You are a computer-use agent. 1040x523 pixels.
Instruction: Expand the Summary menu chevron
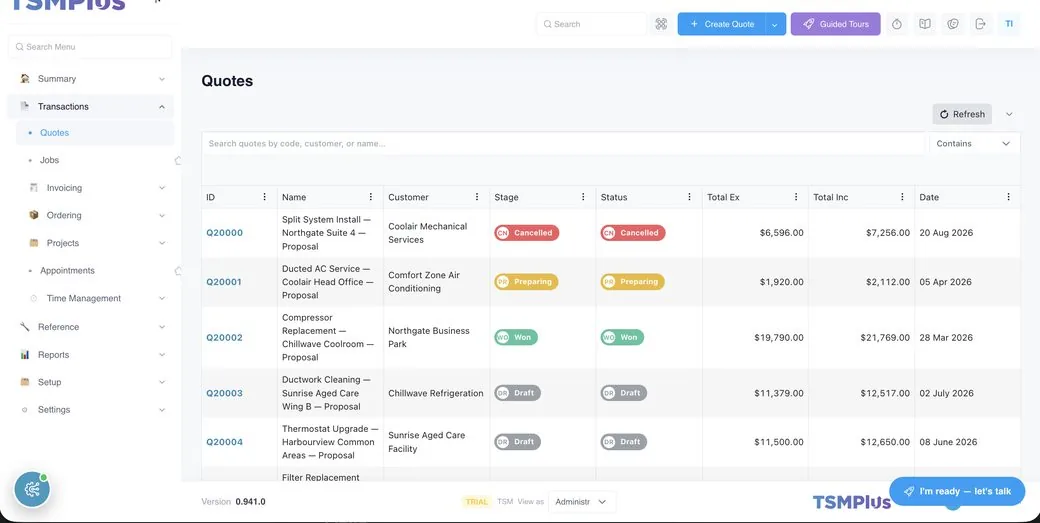(x=162, y=79)
